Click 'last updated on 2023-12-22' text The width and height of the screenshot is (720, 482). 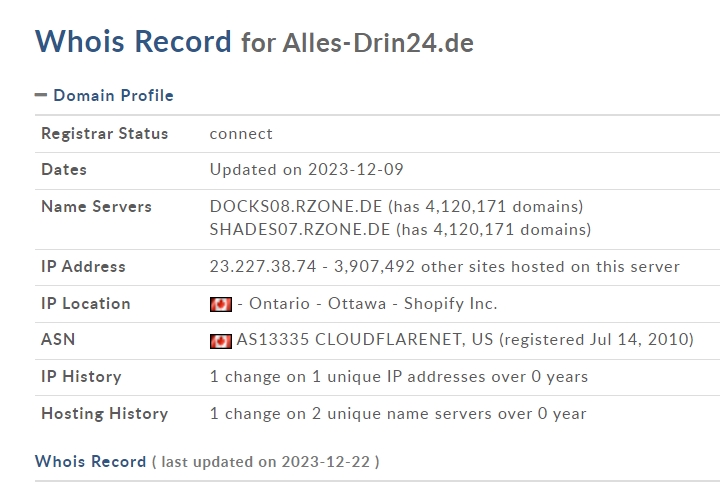tap(266, 462)
